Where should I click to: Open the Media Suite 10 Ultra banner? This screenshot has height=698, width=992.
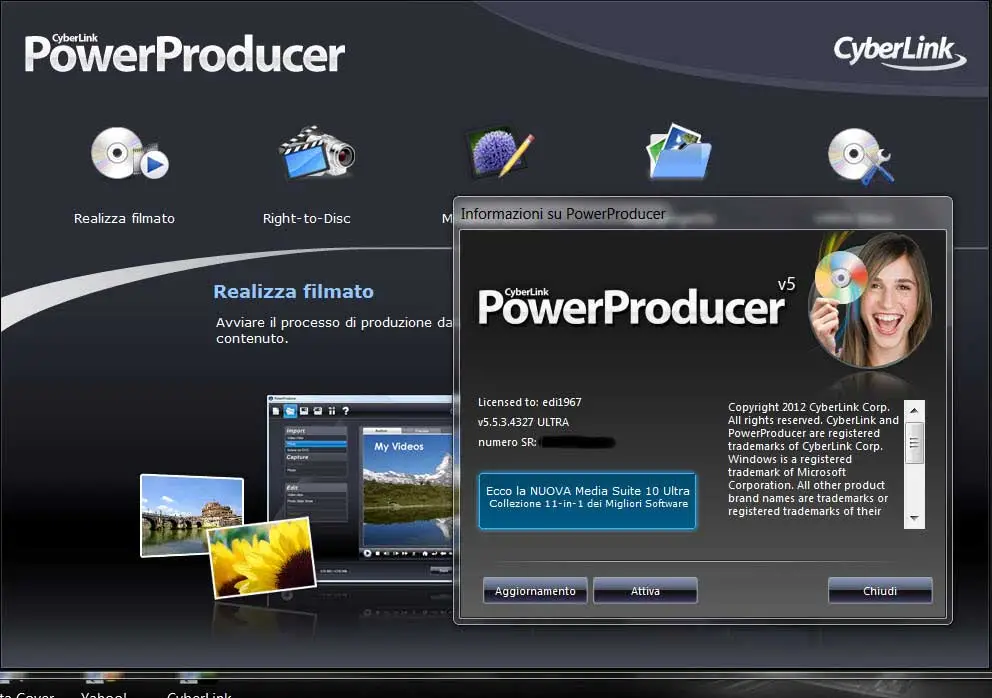coord(587,500)
